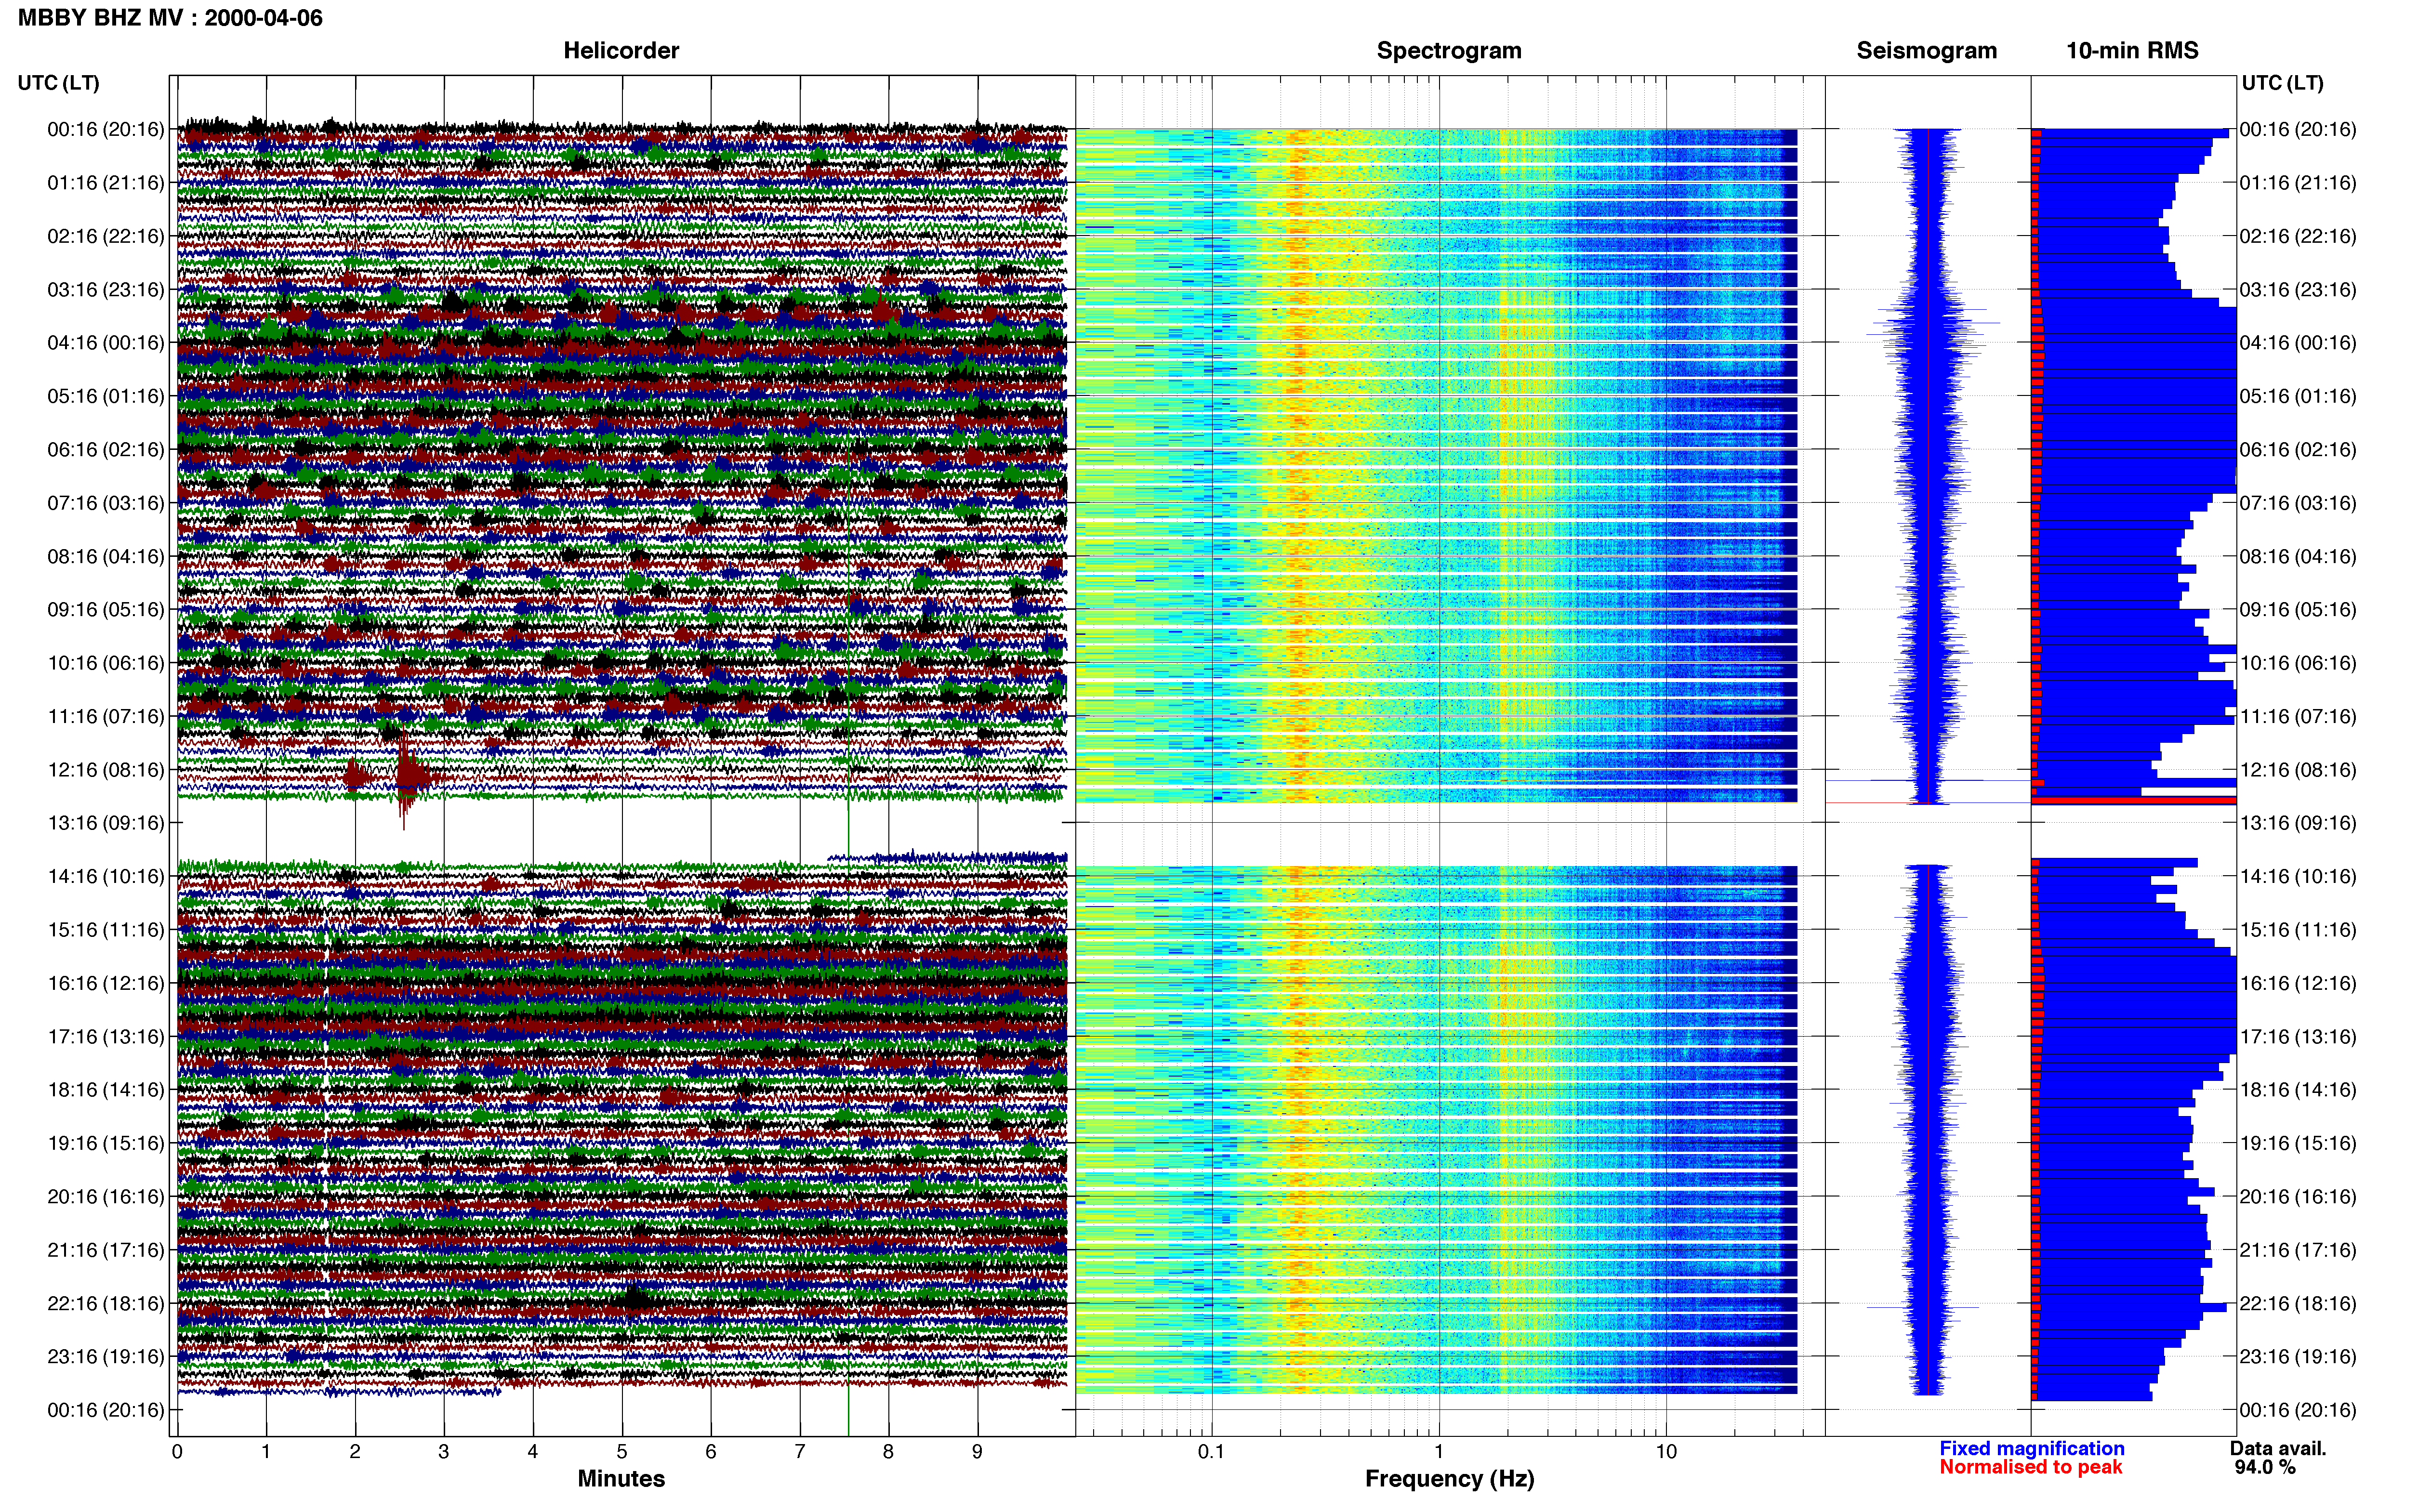Click the '10-min RMS' panel heading
The image size is (2418, 1512).
(2132, 51)
